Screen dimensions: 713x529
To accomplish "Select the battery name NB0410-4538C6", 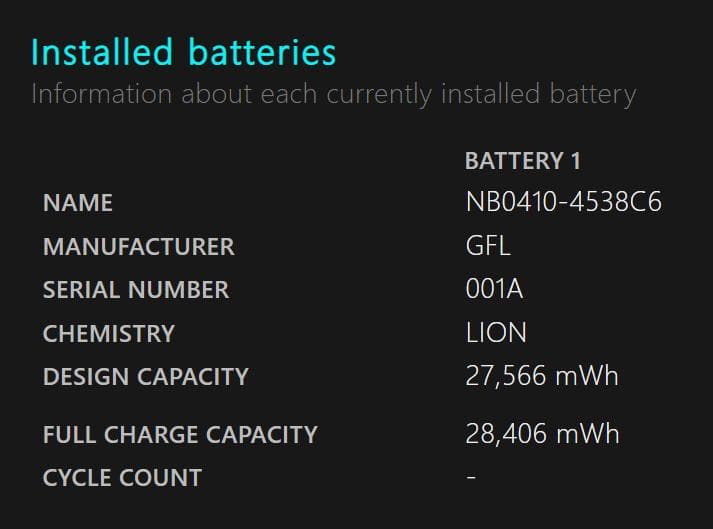I will coord(563,203).
